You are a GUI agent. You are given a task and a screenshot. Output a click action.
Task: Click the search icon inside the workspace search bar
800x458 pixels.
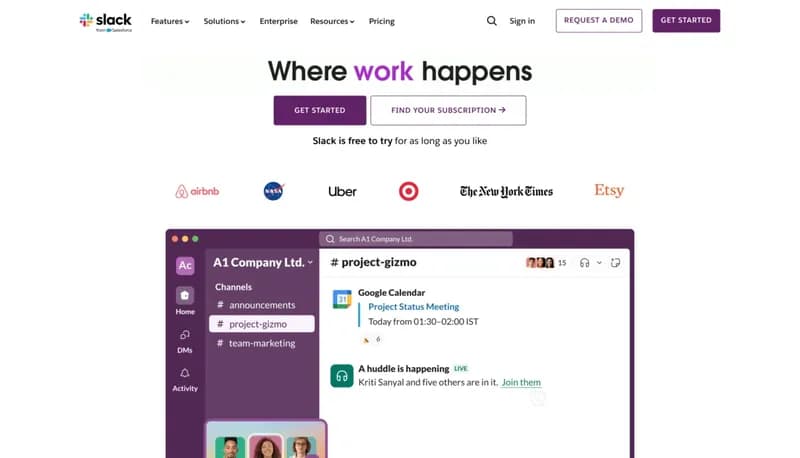point(330,239)
